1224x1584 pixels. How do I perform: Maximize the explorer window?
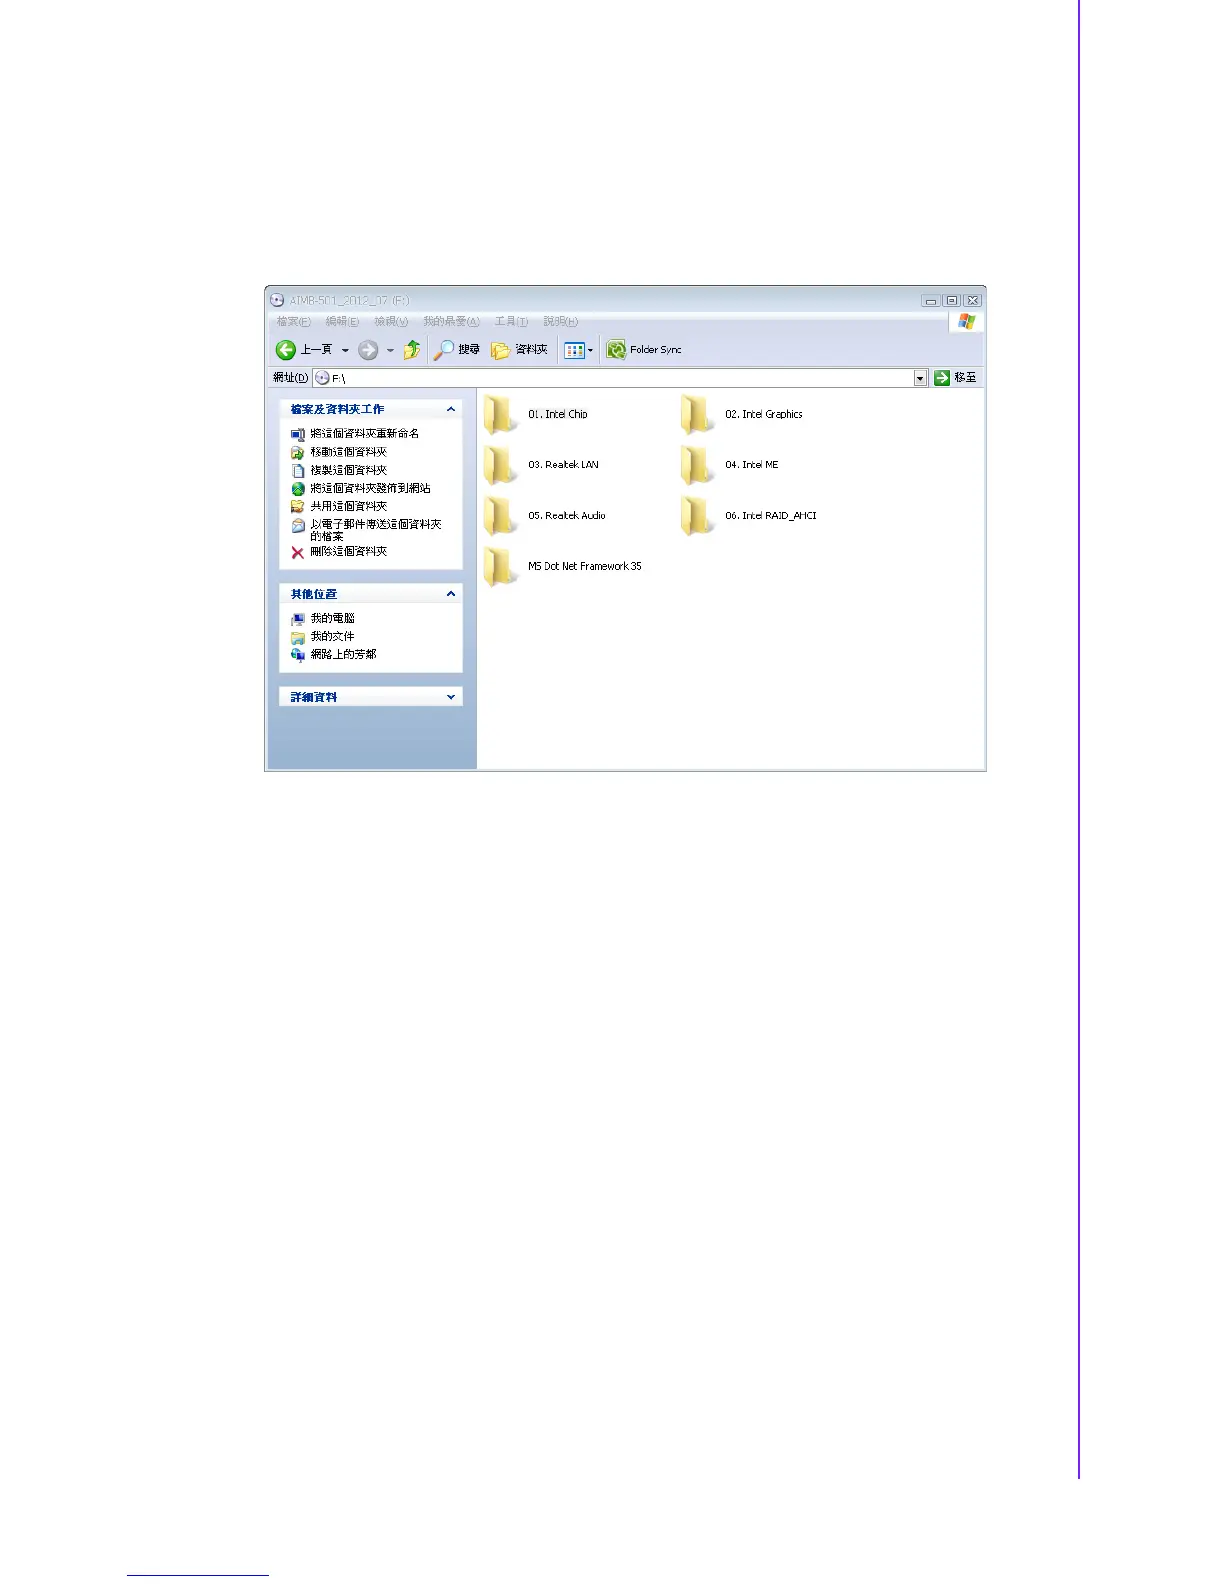coord(952,300)
